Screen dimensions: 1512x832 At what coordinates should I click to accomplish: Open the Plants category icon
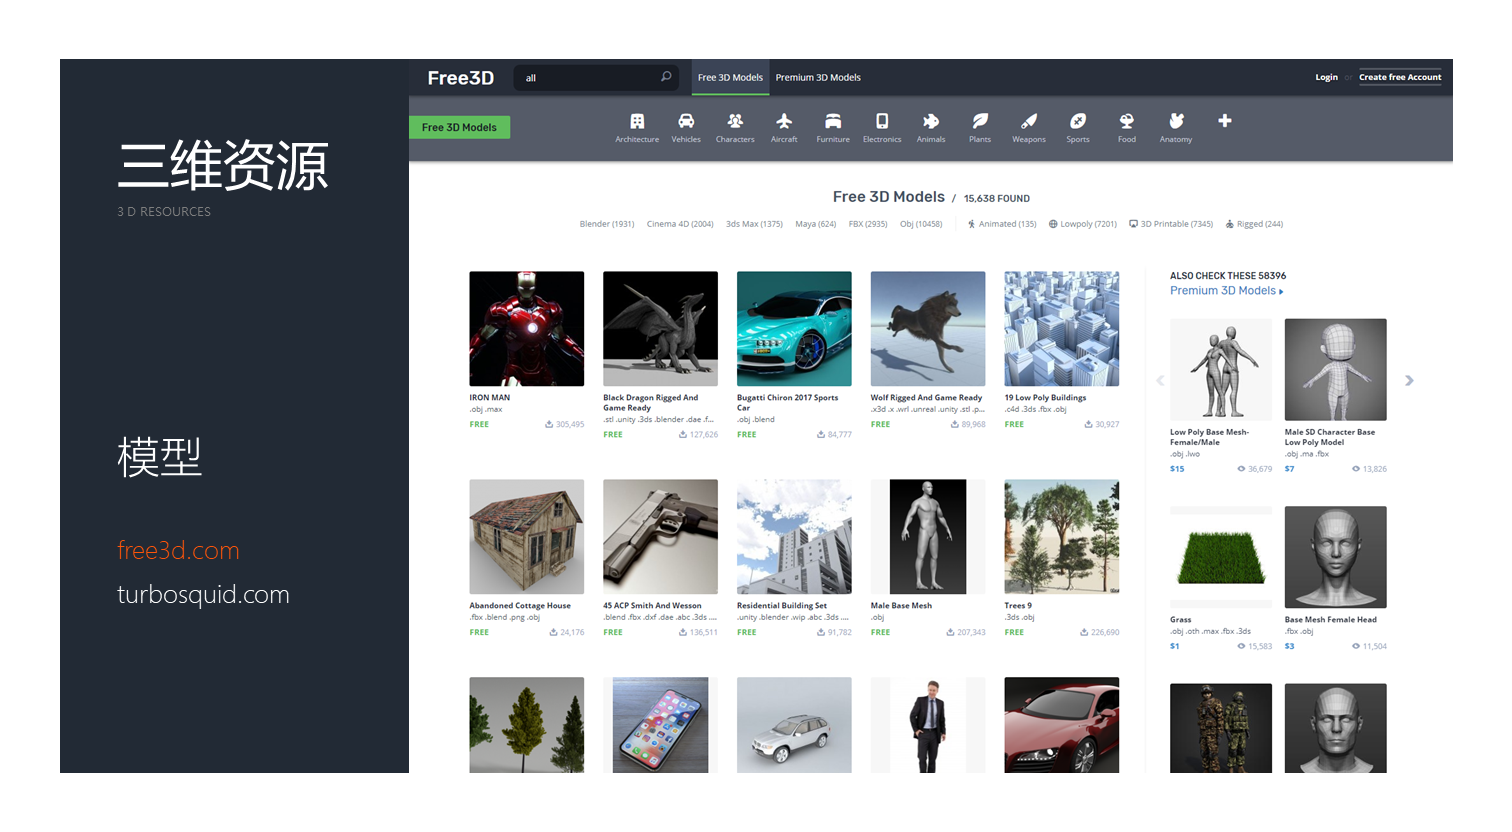(x=980, y=121)
